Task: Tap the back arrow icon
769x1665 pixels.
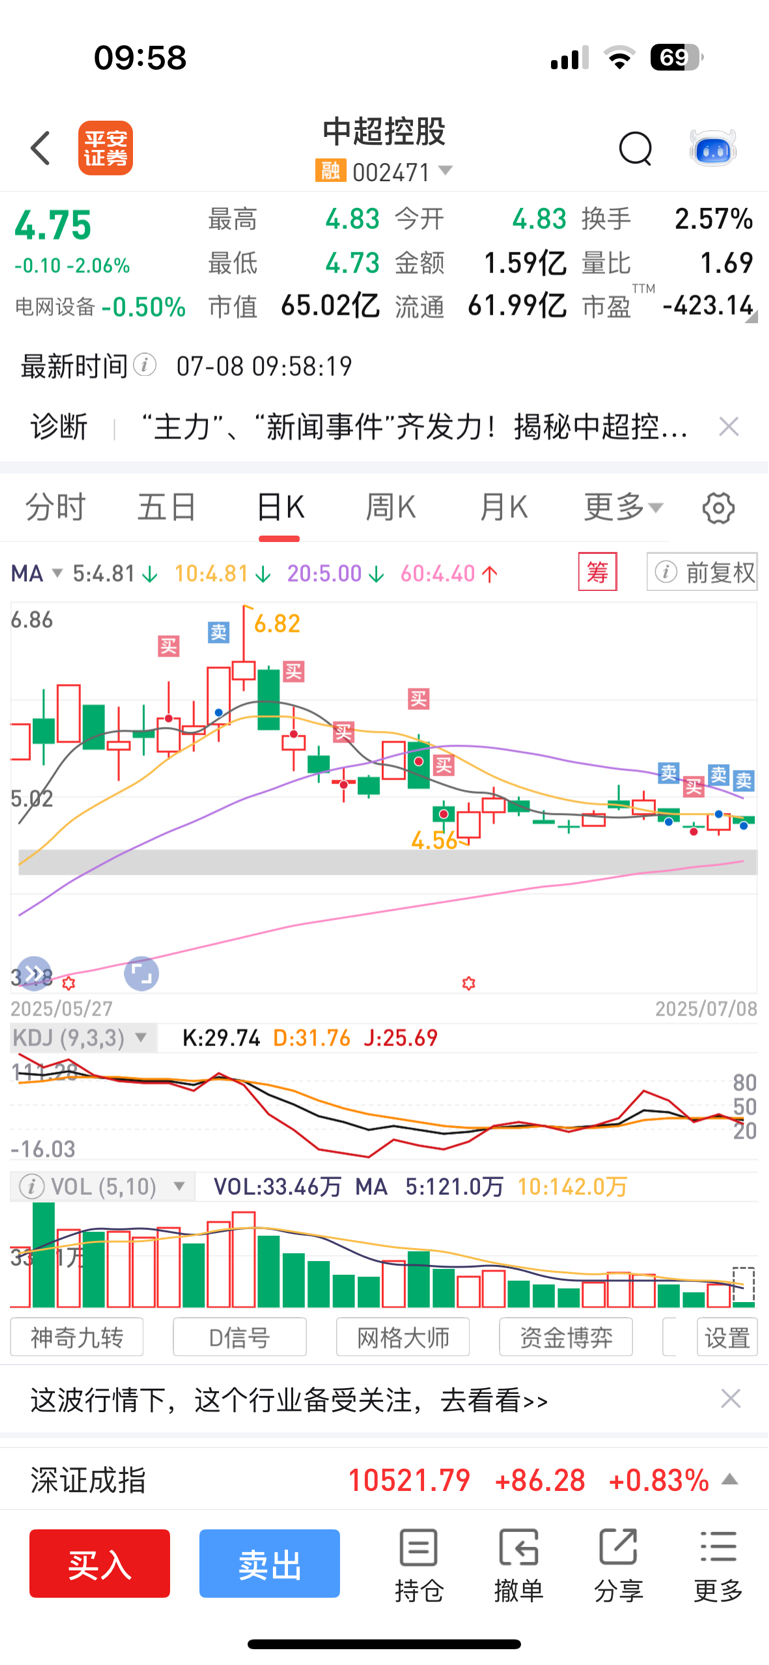Action: (x=40, y=148)
